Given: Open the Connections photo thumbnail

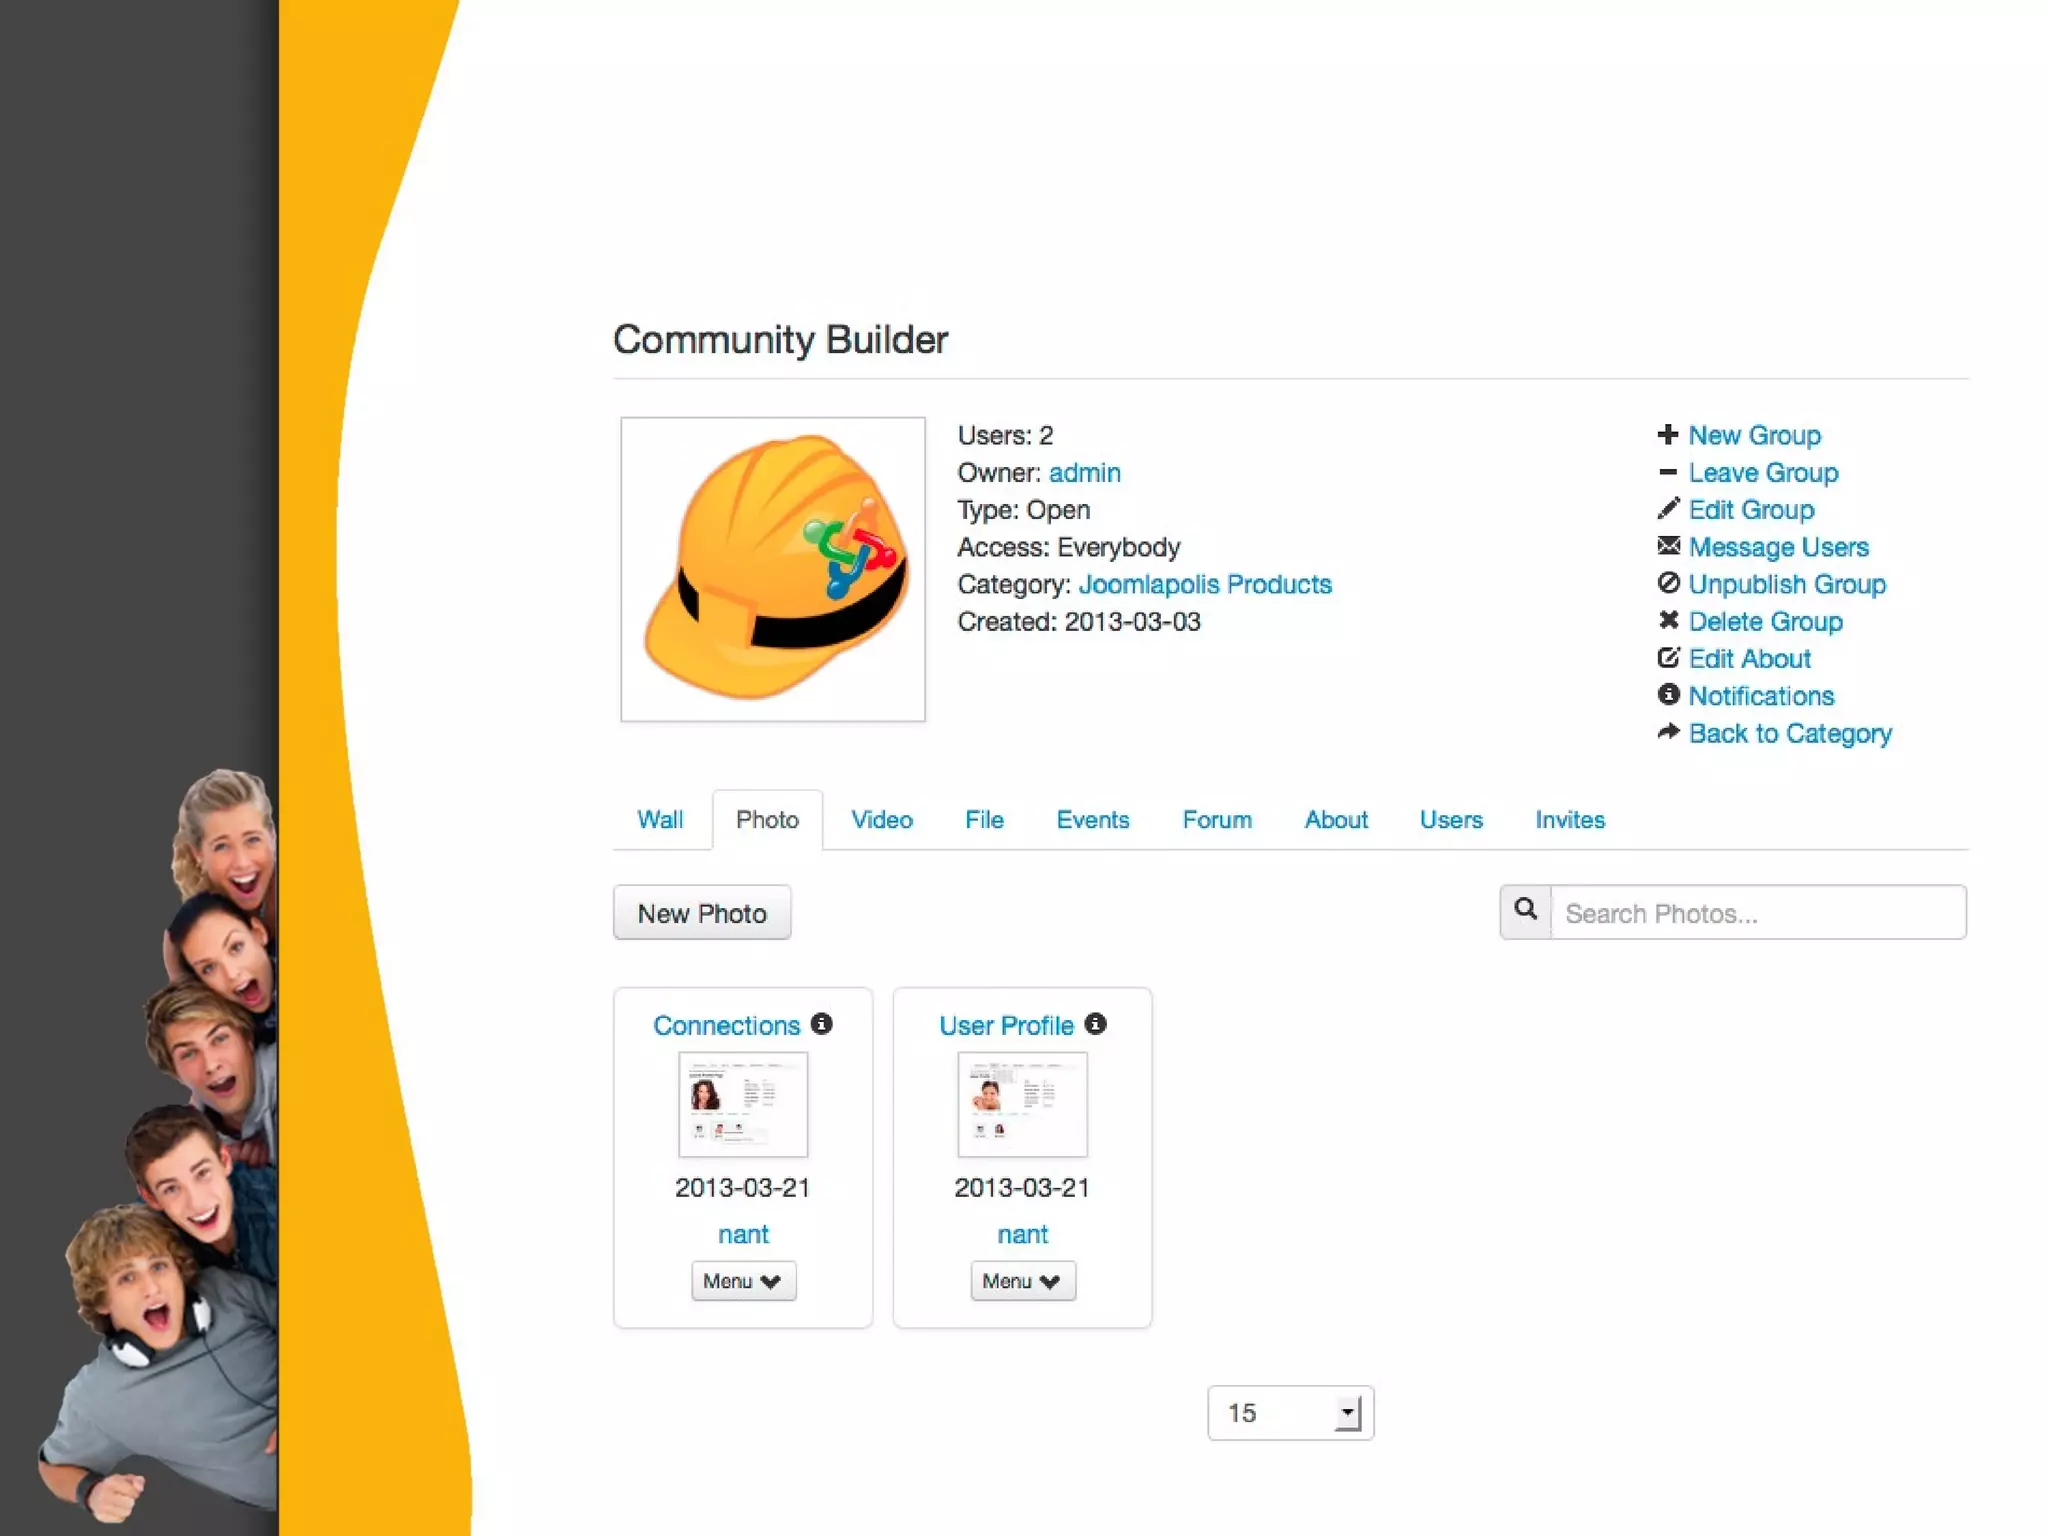Looking at the screenshot, I should point(743,1104).
